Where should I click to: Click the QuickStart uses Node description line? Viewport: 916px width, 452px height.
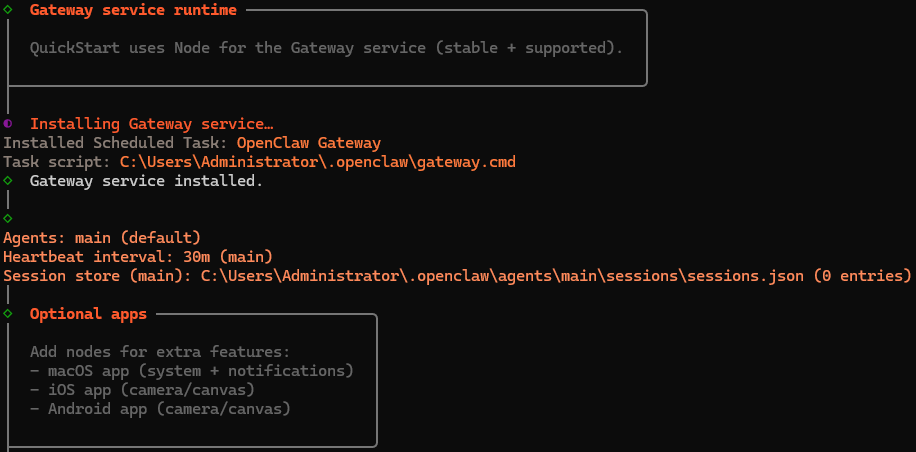pyautogui.click(x=326, y=48)
